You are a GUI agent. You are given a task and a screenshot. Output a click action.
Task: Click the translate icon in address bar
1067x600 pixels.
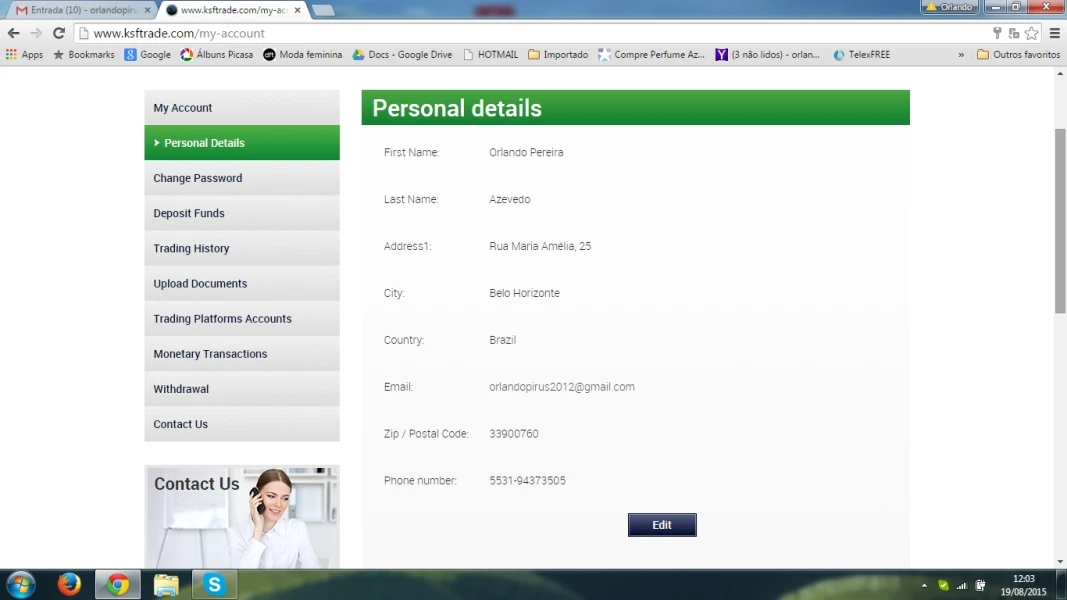click(x=1014, y=33)
